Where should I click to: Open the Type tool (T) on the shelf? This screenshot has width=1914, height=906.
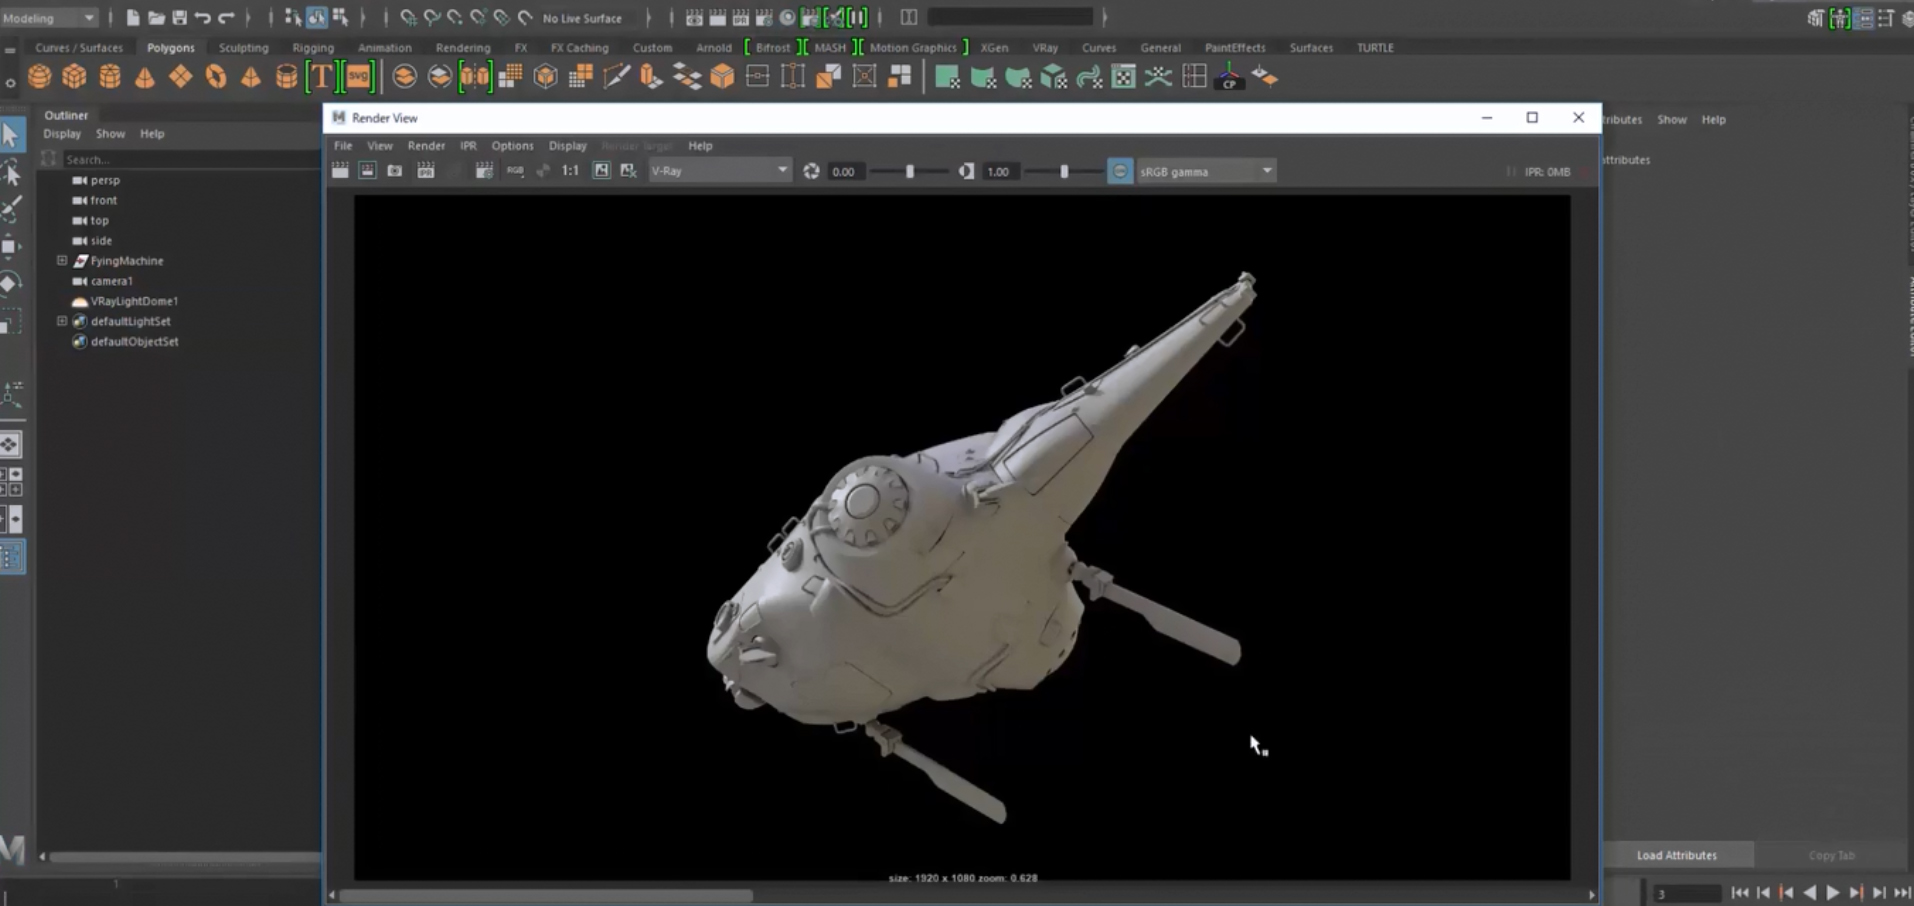pyautogui.click(x=322, y=76)
